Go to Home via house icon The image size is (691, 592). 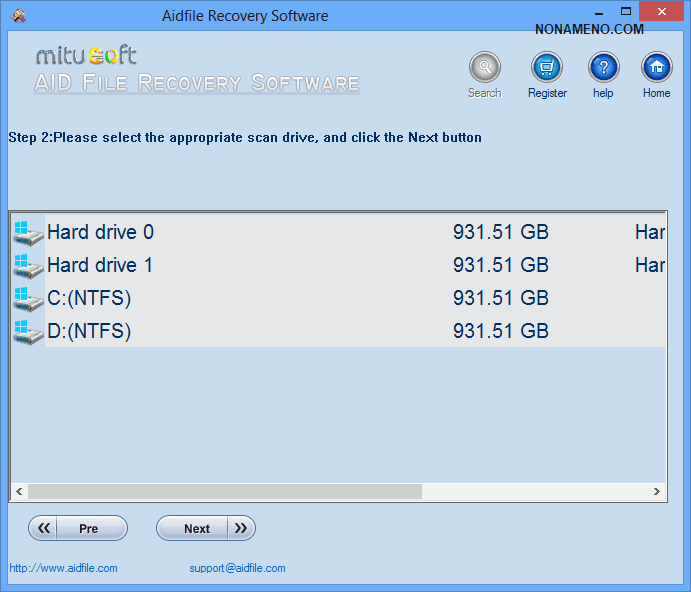656,68
